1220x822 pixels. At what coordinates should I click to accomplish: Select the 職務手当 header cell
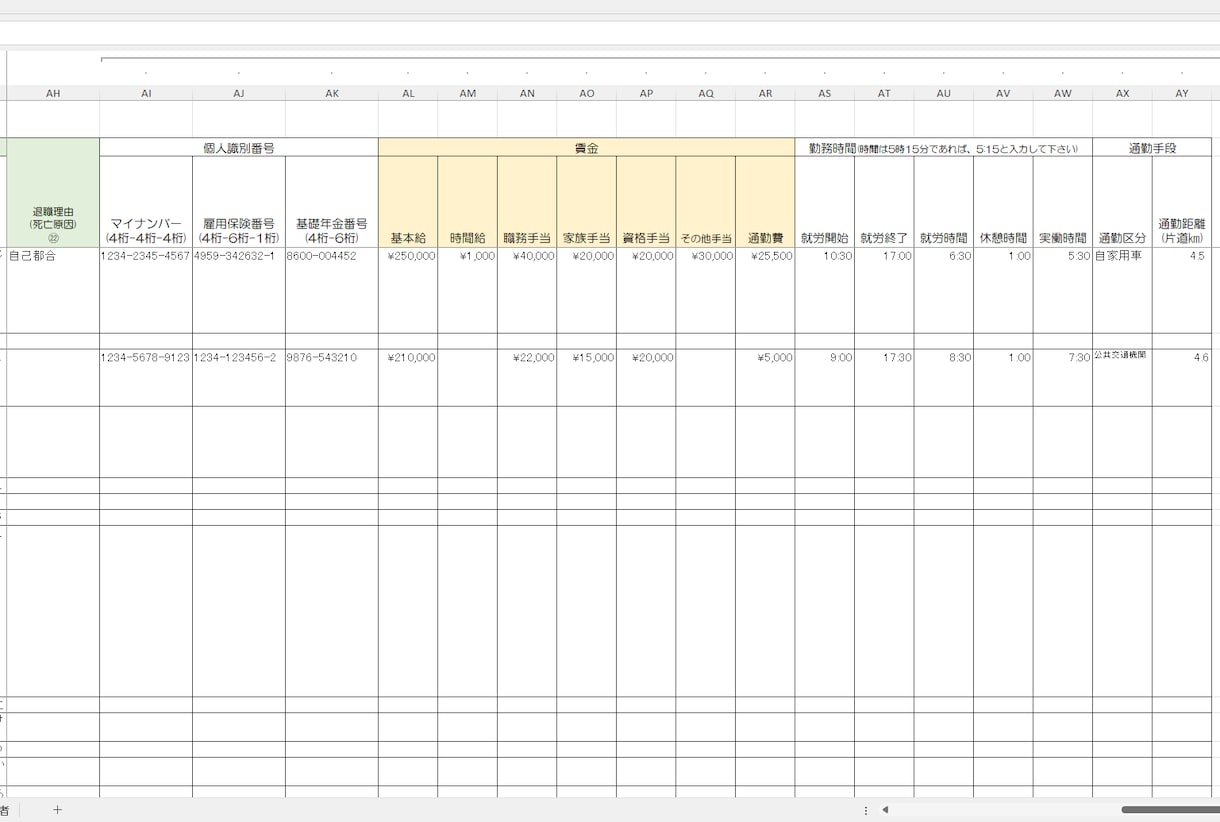527,202
